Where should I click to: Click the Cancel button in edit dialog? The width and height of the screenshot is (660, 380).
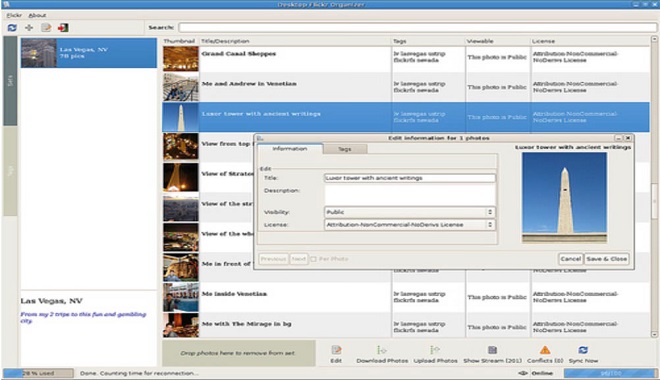[x=570, y=259]
